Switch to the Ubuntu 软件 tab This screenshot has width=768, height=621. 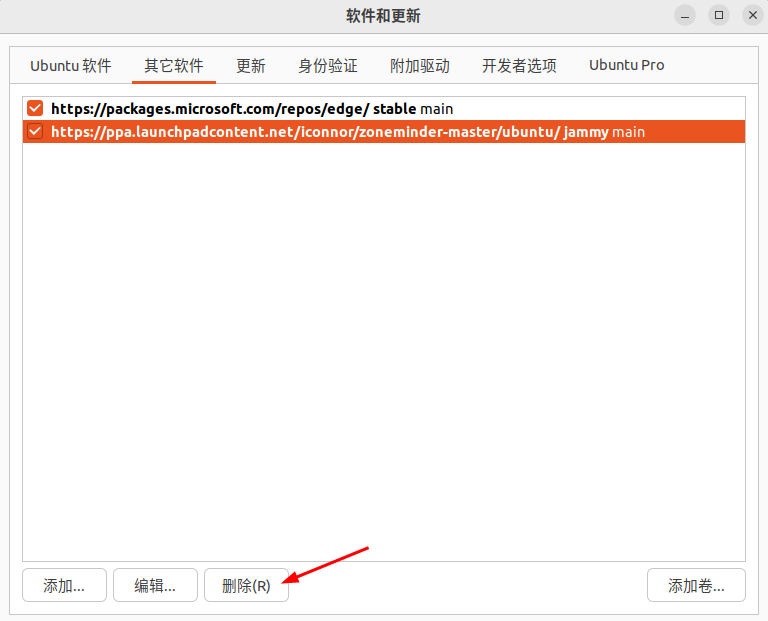click(x=71, y=66)
